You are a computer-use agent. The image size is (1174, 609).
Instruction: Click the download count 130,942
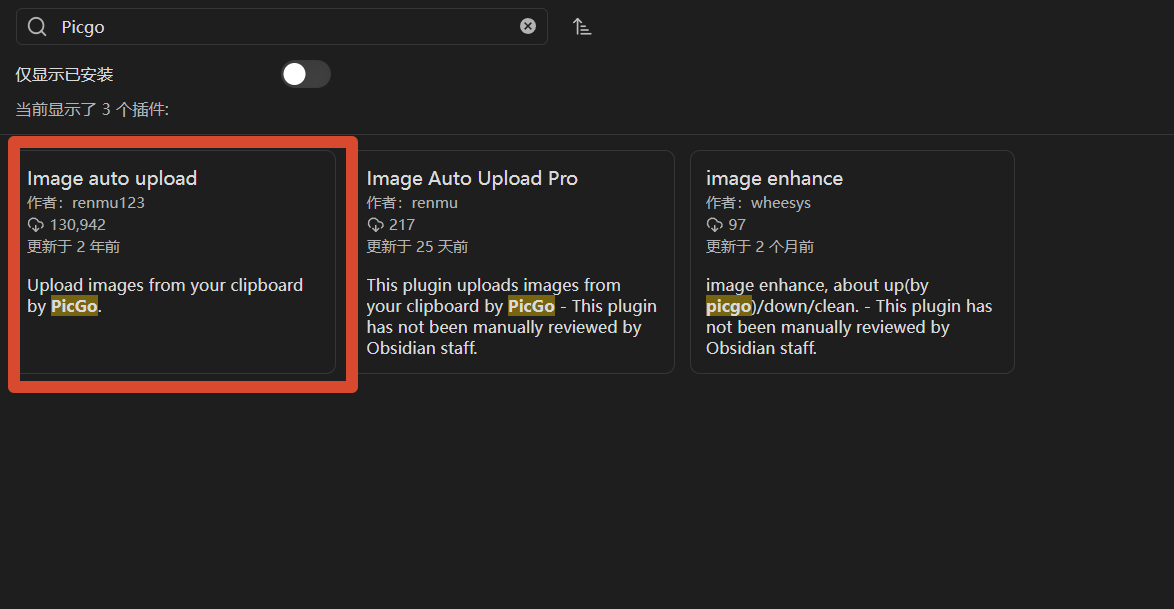click(x=78, y=225)
